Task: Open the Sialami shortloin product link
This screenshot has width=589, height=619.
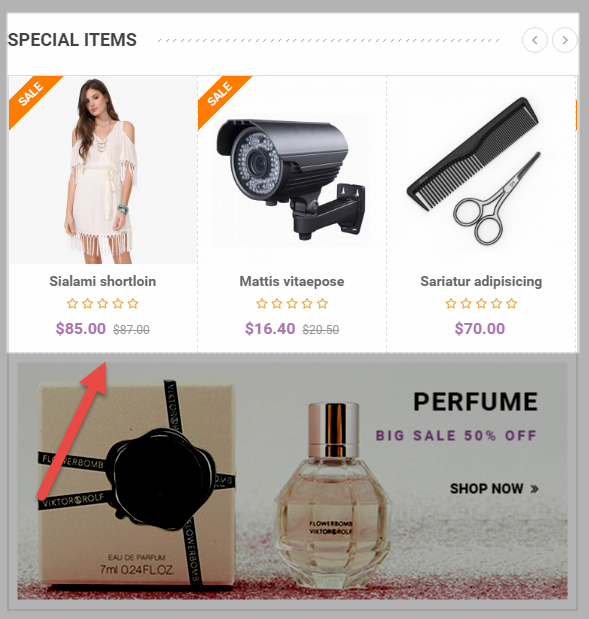Action: 103,281
